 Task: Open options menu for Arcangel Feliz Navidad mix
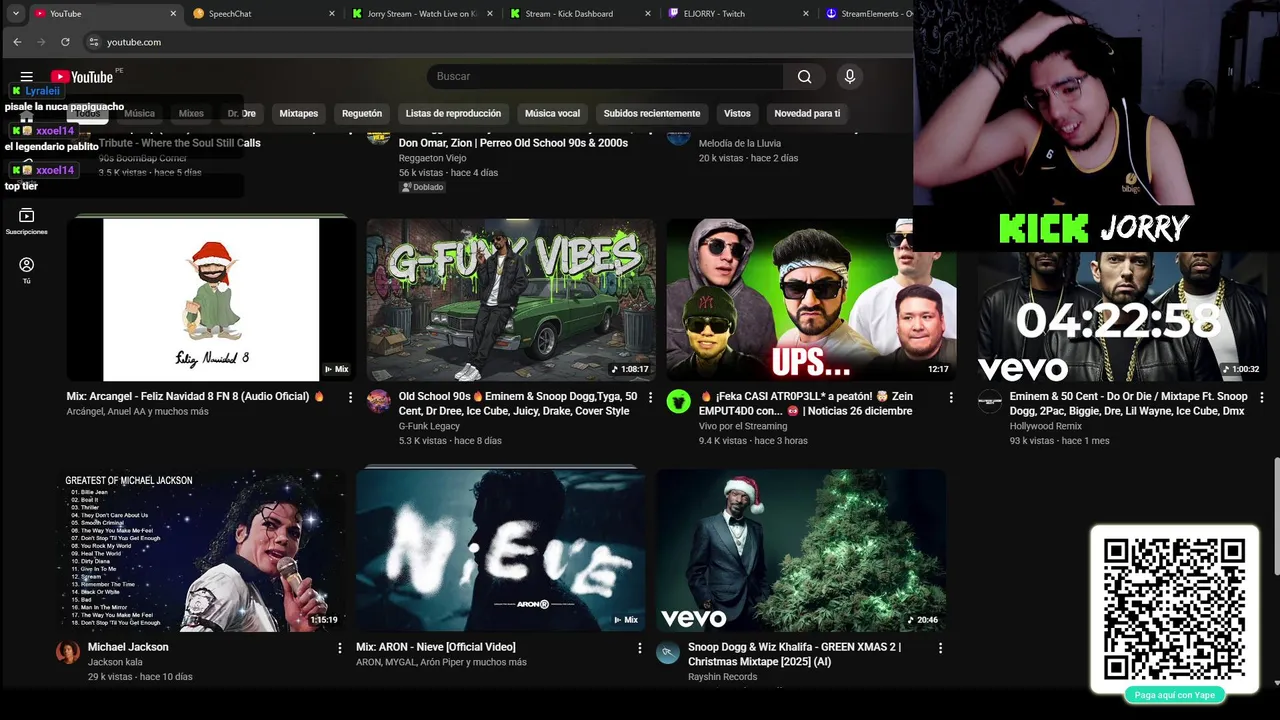point(350,397)
